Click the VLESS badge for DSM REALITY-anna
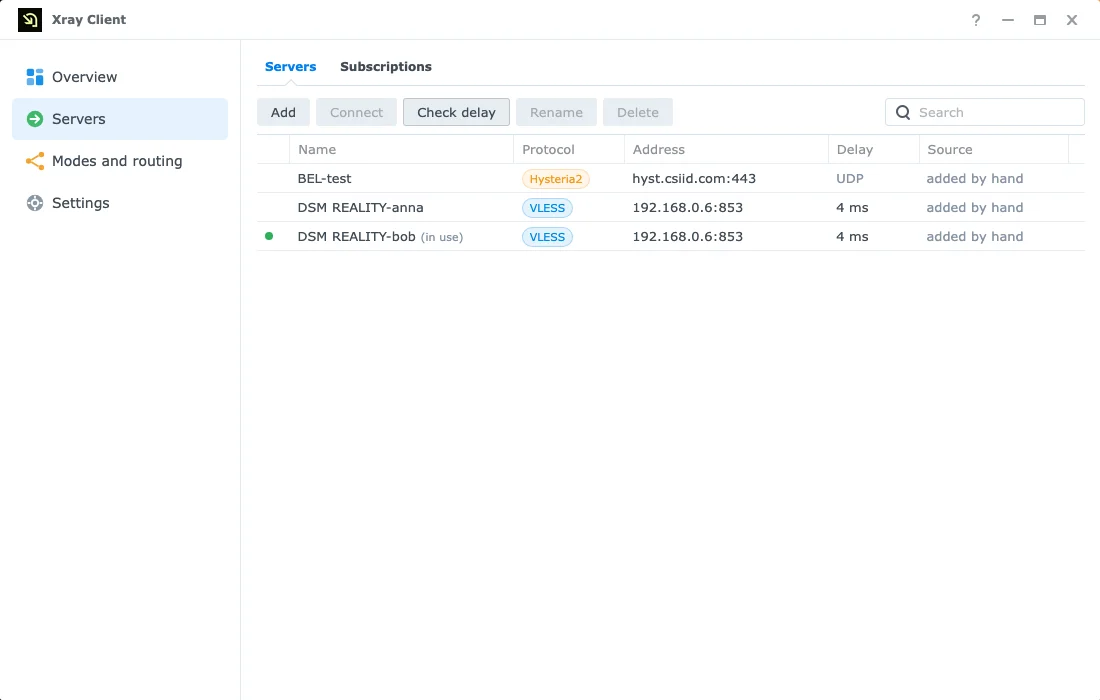The image size is (1100, 700). pos(547,208)
